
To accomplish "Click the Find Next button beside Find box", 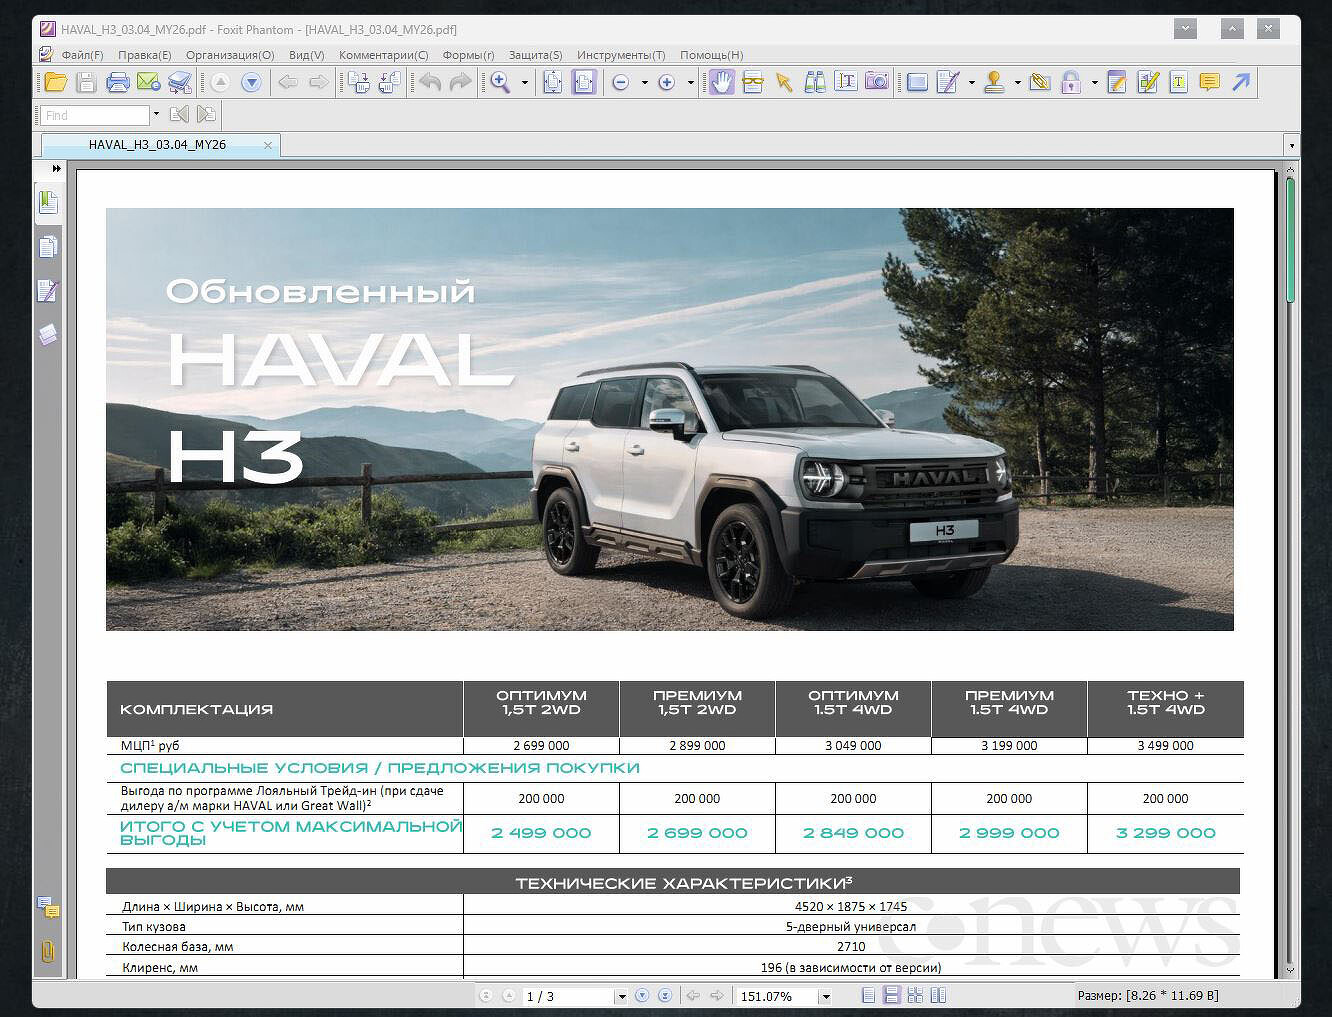I will pyautogui.click(x=206, y=115).
